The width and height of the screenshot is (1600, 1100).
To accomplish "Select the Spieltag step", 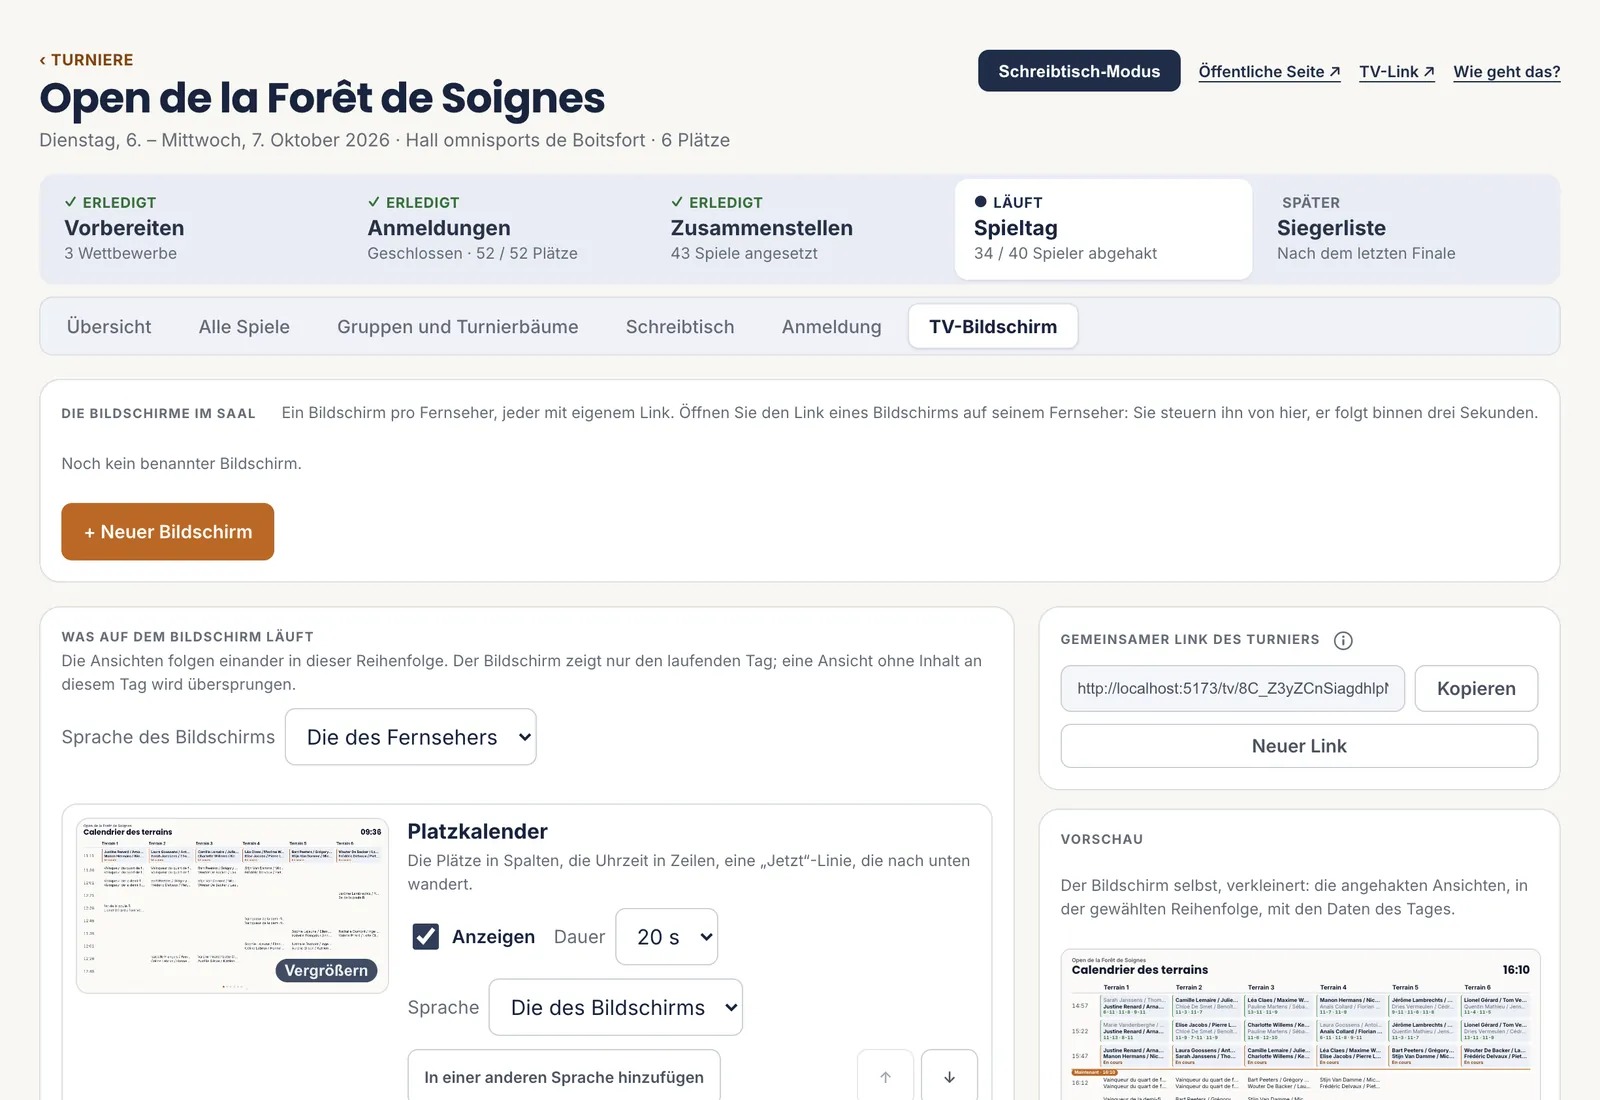I will [x=1103, y=229].
